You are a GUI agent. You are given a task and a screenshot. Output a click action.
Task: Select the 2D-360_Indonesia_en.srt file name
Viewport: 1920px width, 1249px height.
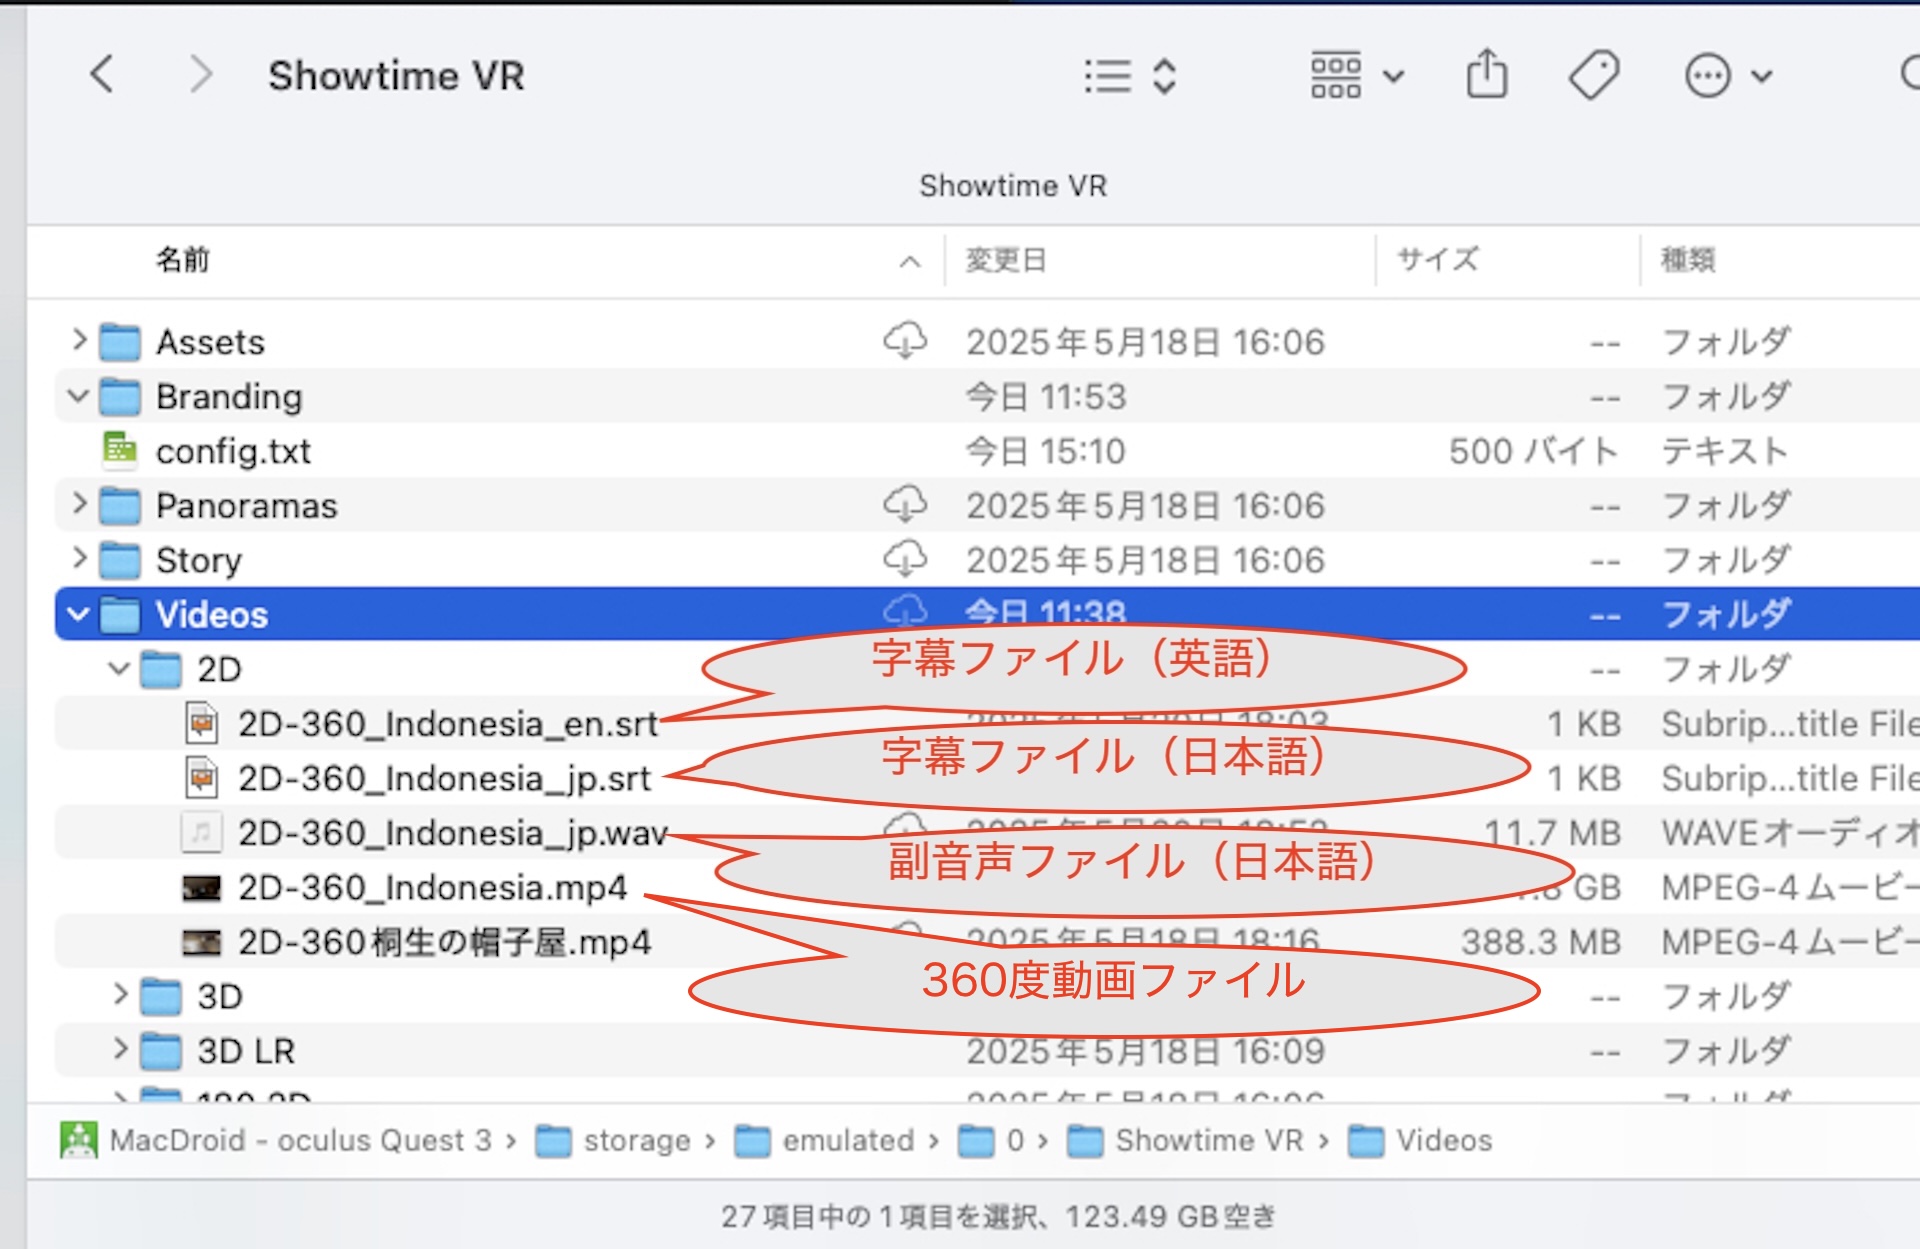click(448, 723)
